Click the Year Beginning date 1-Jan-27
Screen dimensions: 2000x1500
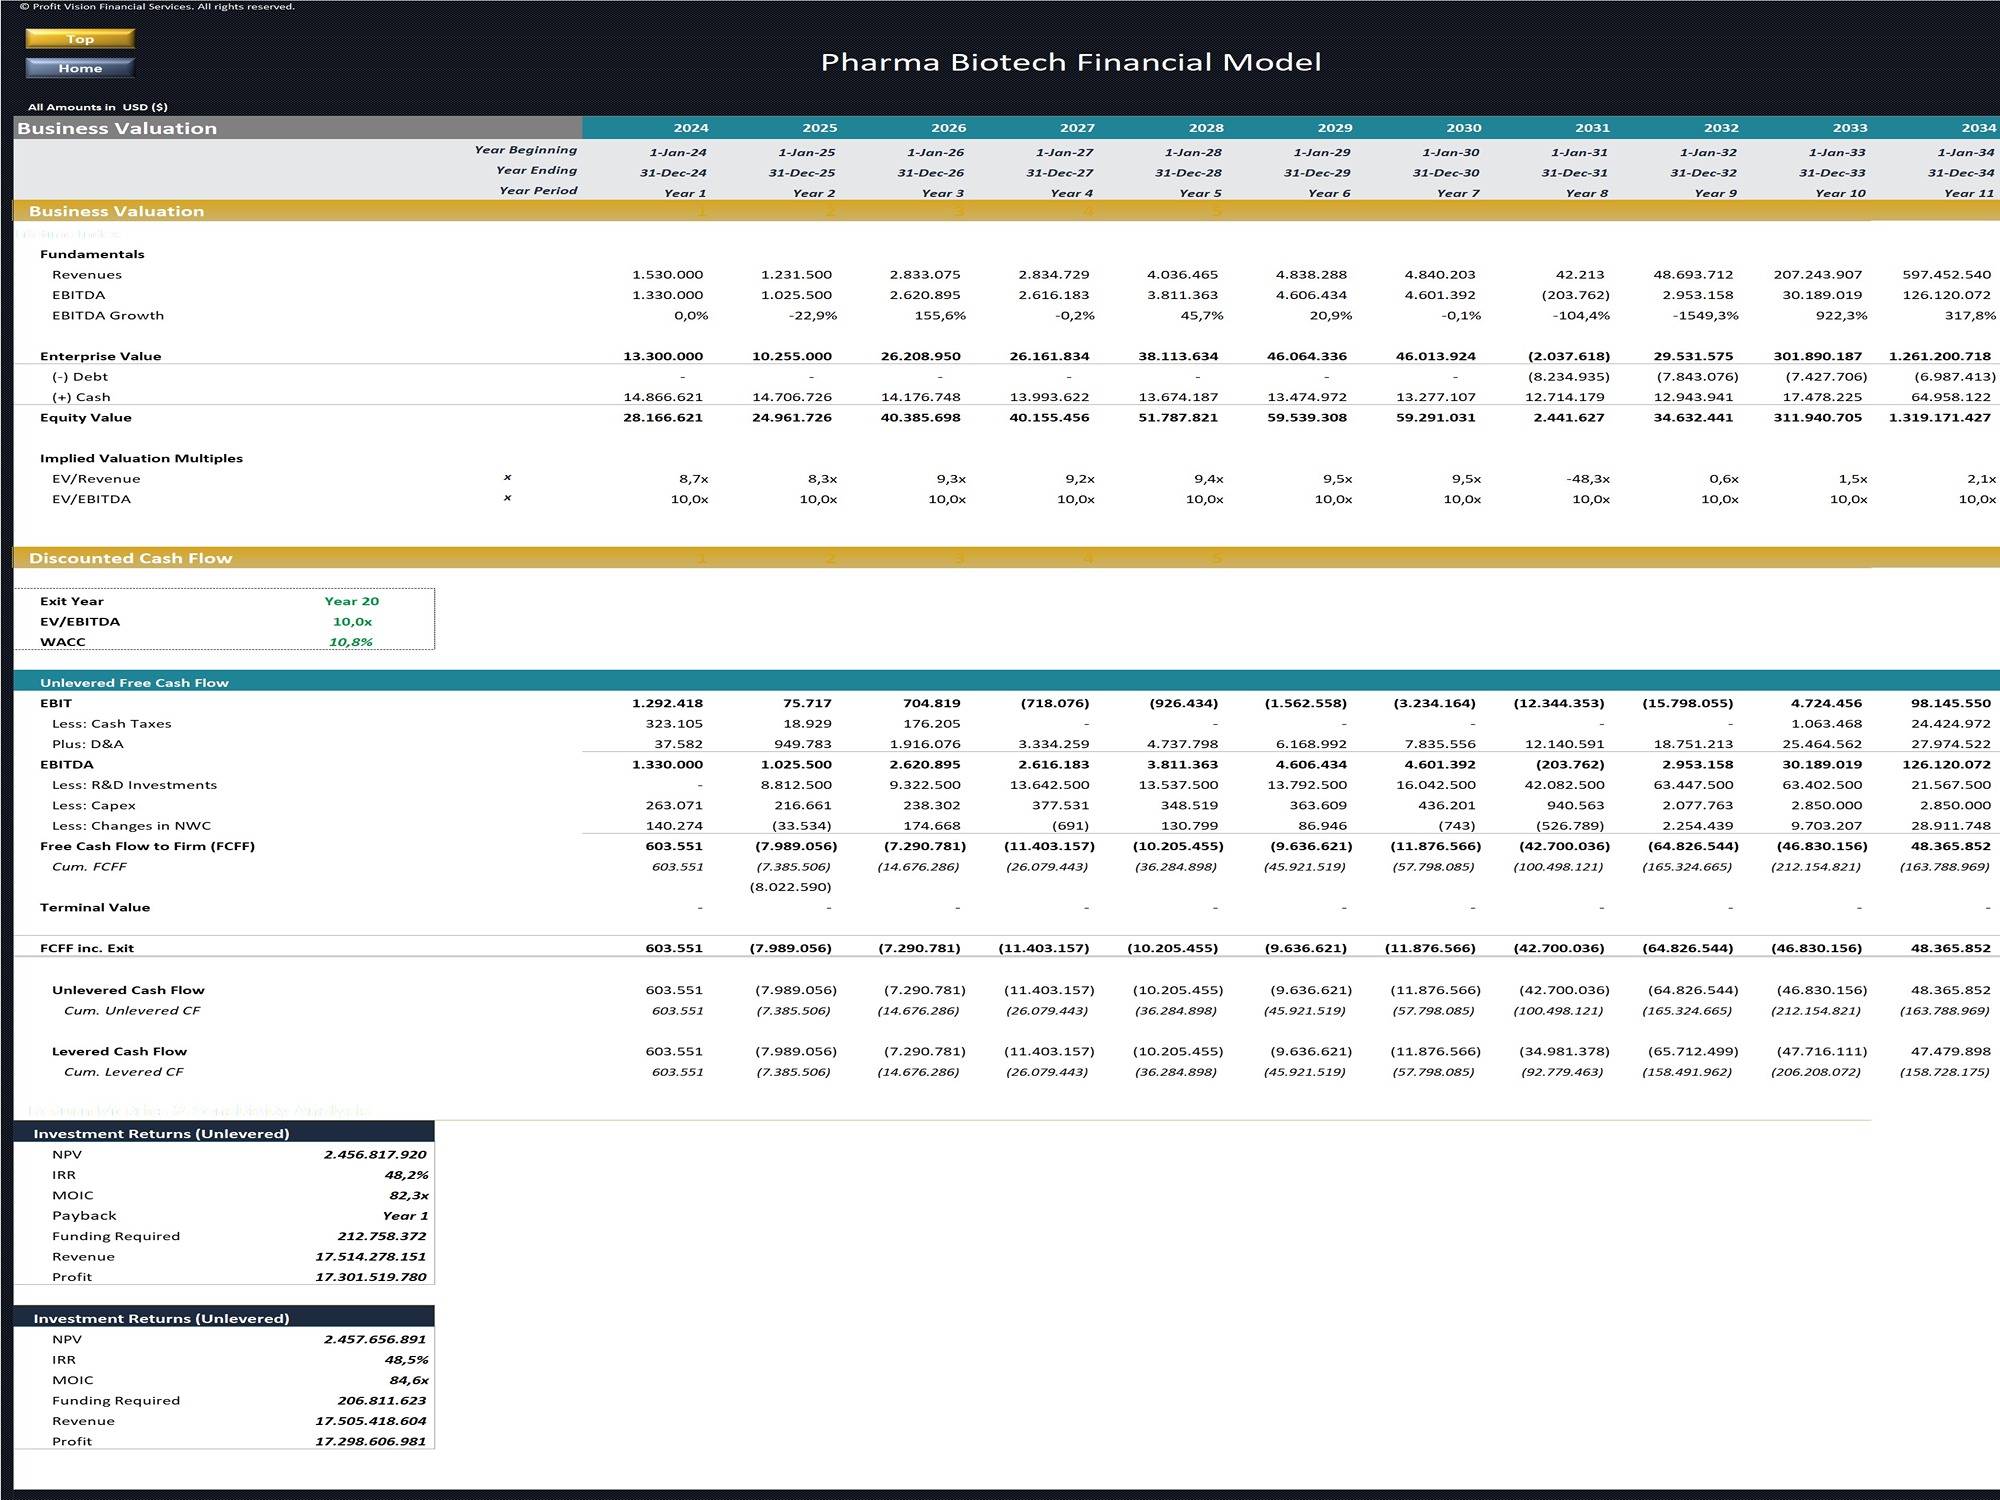point(1065,152)
